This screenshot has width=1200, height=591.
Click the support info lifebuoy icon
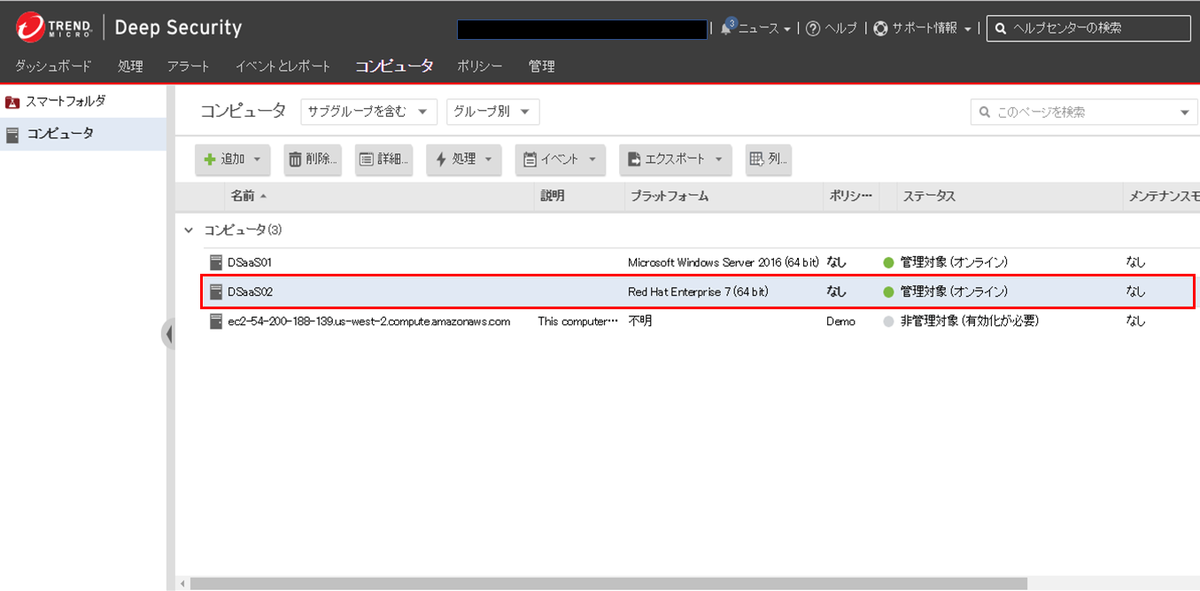point(880,28)
